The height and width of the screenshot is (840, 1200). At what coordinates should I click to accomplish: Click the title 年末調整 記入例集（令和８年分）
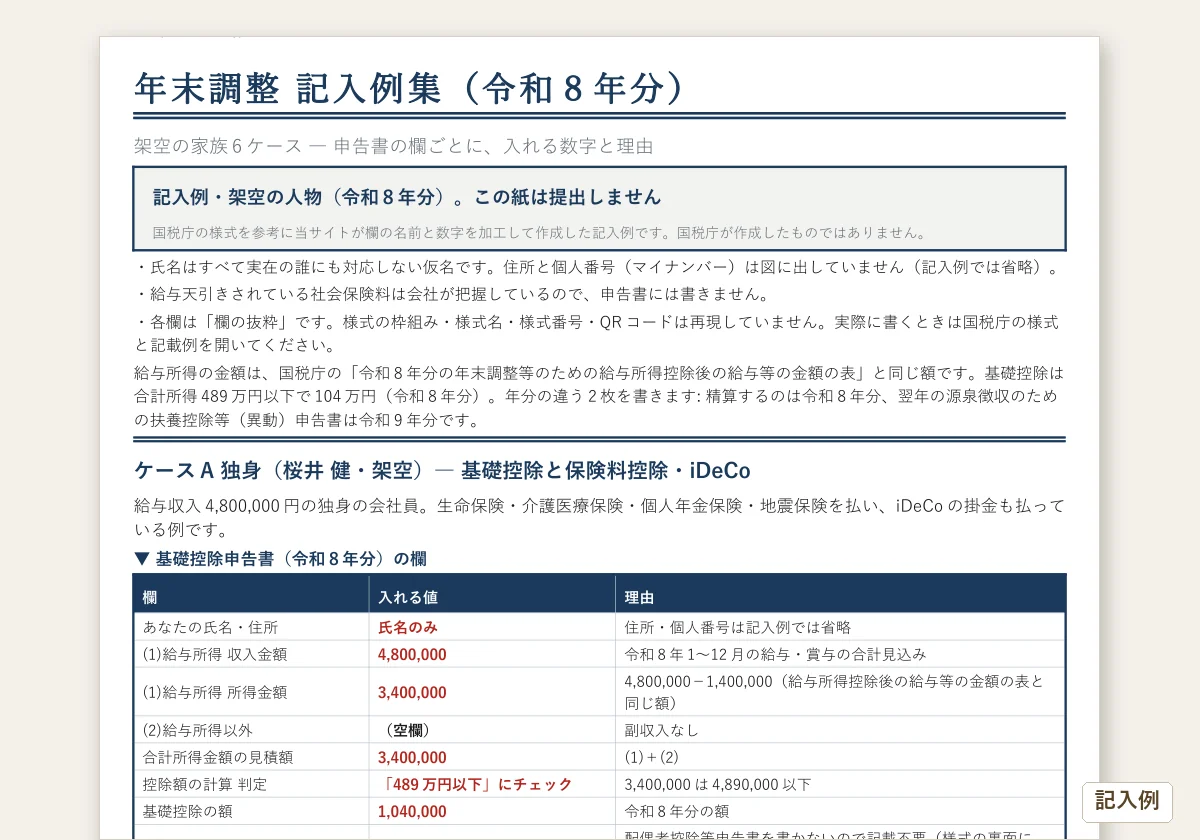(412, 89)
